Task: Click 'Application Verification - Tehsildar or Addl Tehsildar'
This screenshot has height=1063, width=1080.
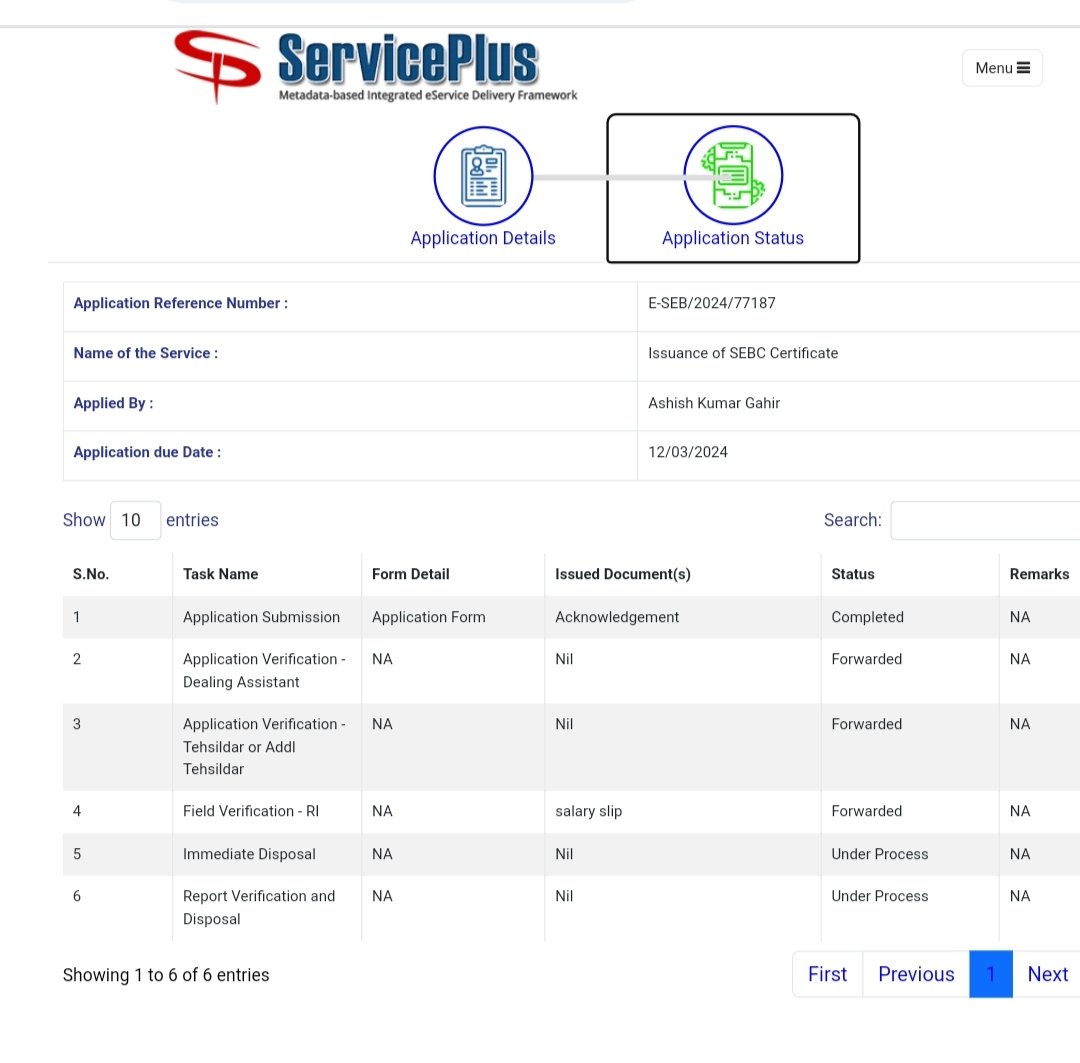Action: pos(264,747)
